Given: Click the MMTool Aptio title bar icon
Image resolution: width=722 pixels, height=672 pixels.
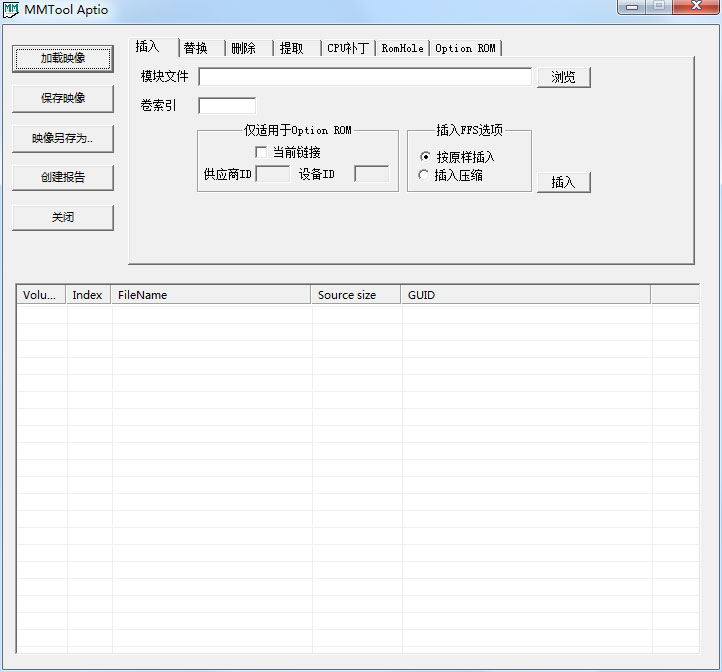Looking at the screenshot, I should point(11,9).
